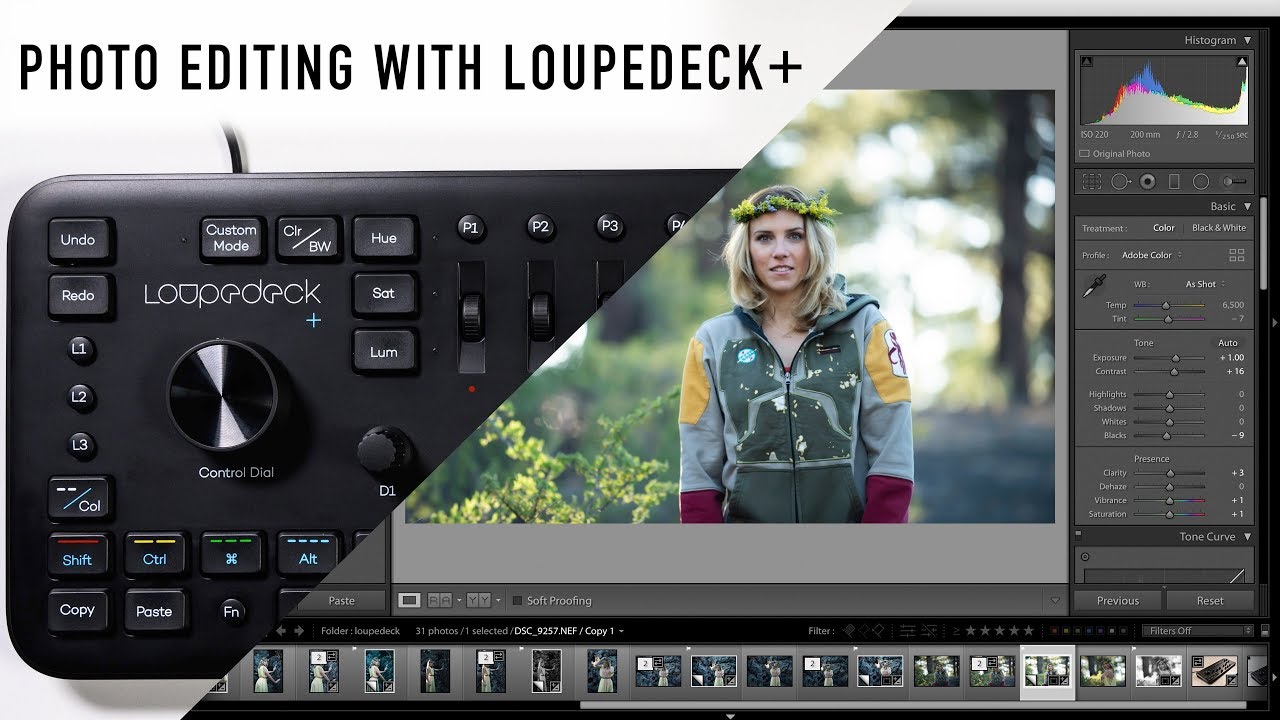
Task: Click the main photo preview
Action: coord(730,307)
